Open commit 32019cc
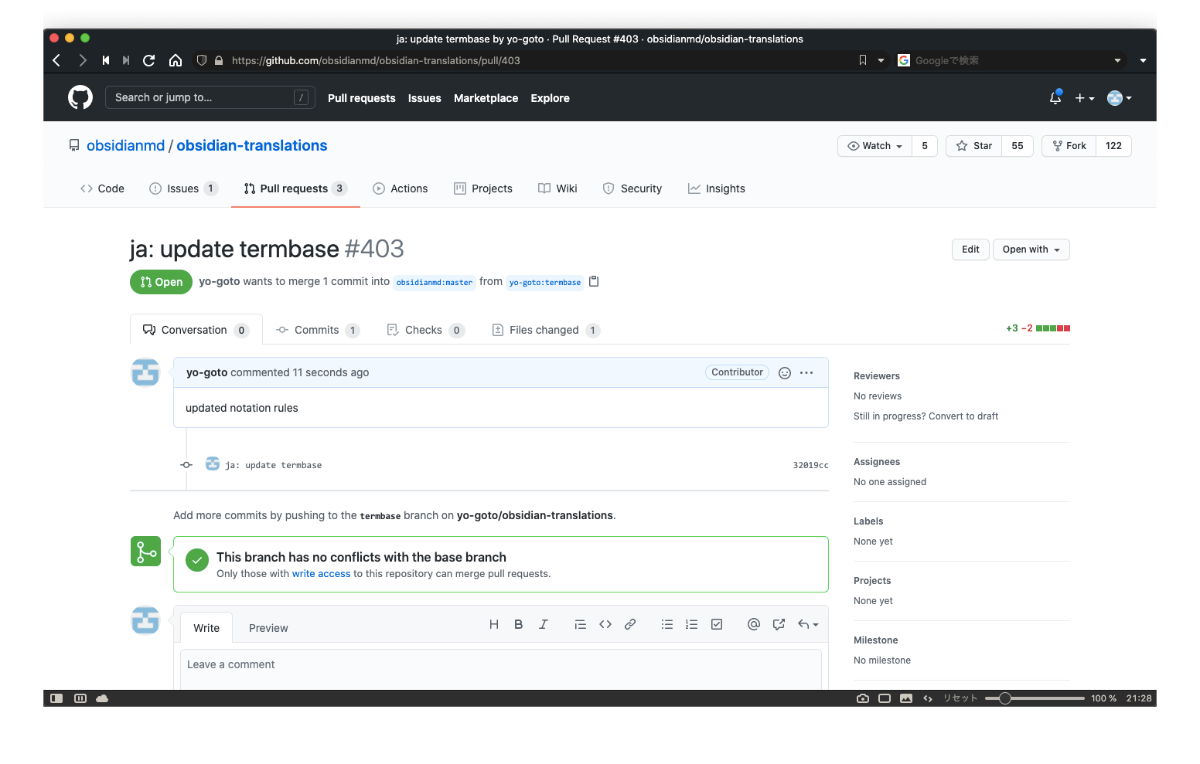Viewport: 1200px width, 764px height. coord(811,465)
